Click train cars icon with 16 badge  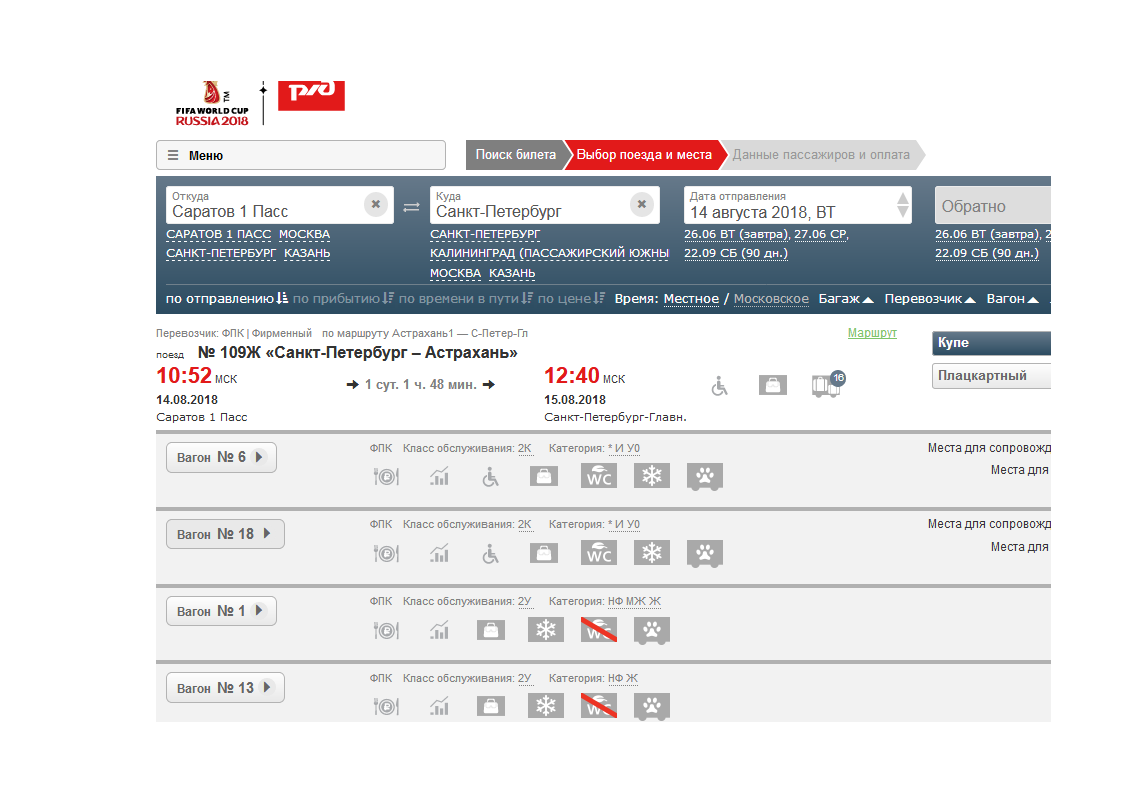click(x=828, y=384)
